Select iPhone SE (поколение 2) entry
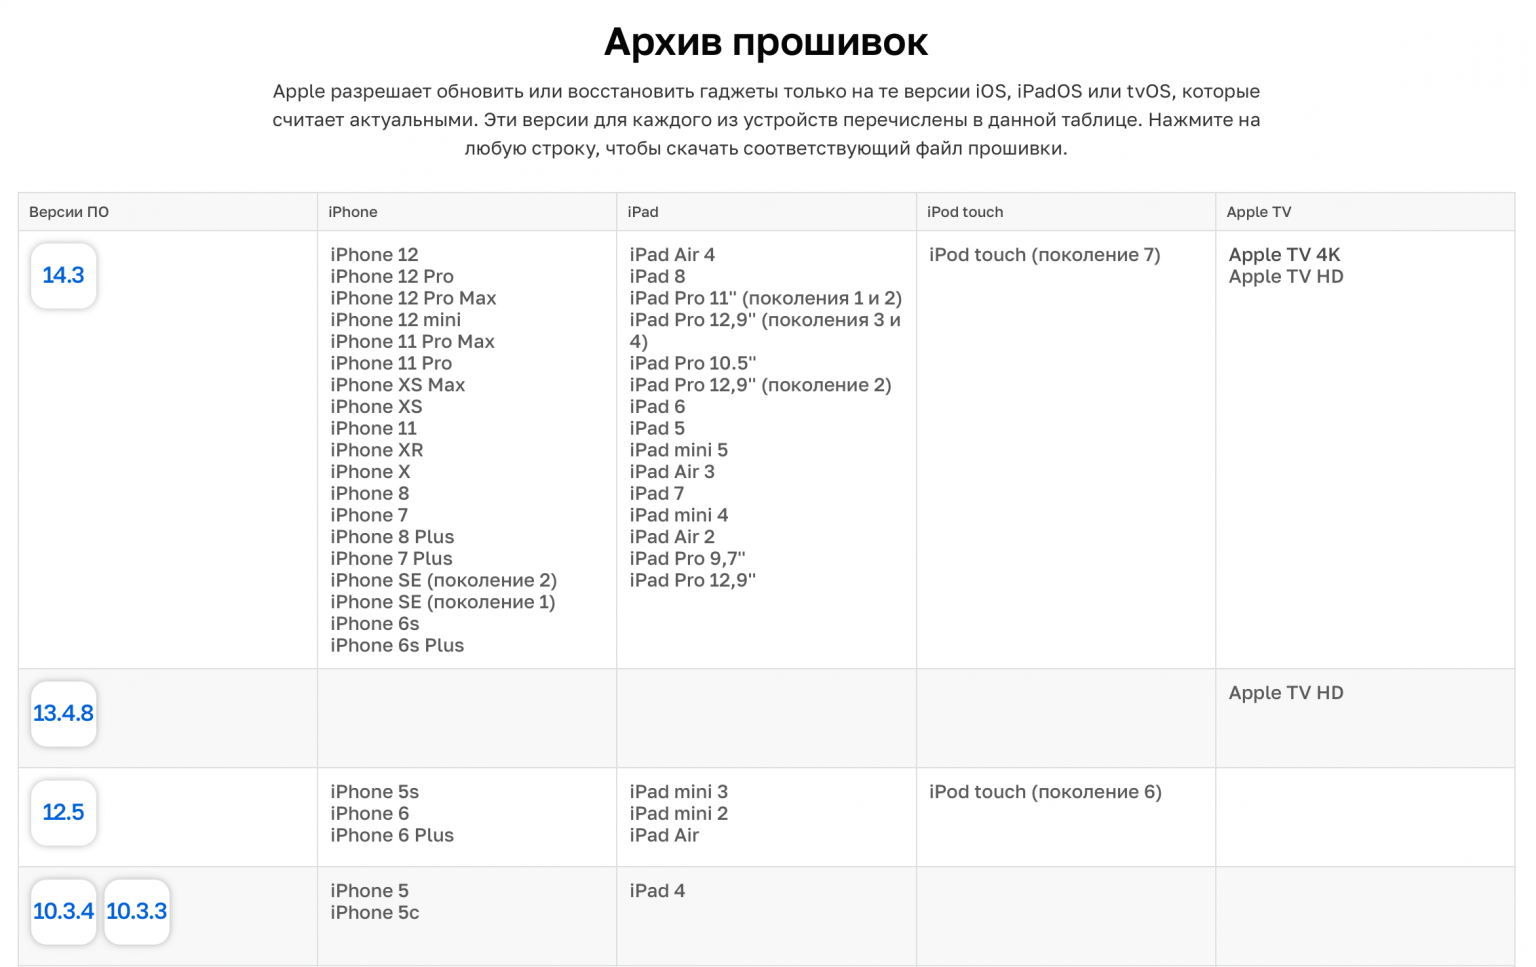The height and width of the screenshot is (967, 1536). [x=444, y=580]
